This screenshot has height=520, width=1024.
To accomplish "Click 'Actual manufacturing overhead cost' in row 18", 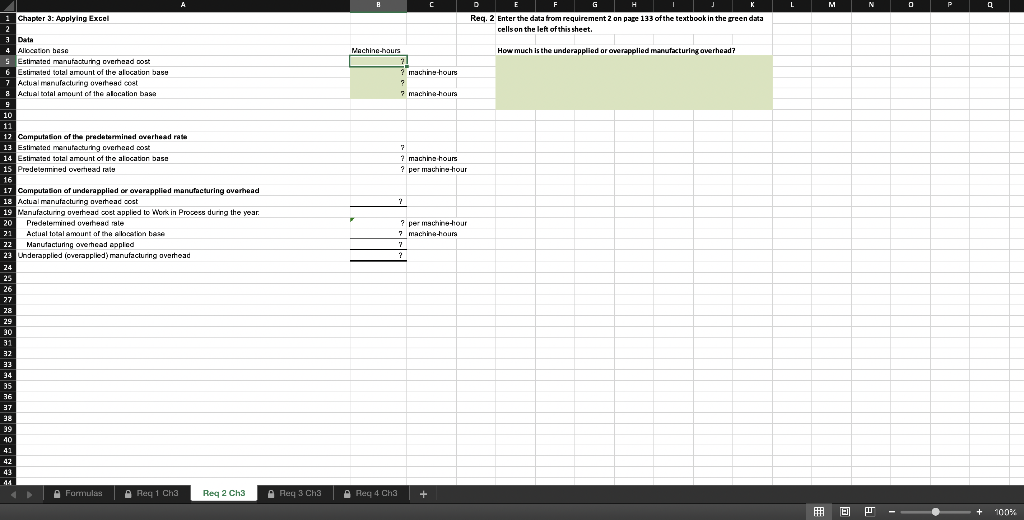I will 78,201.
